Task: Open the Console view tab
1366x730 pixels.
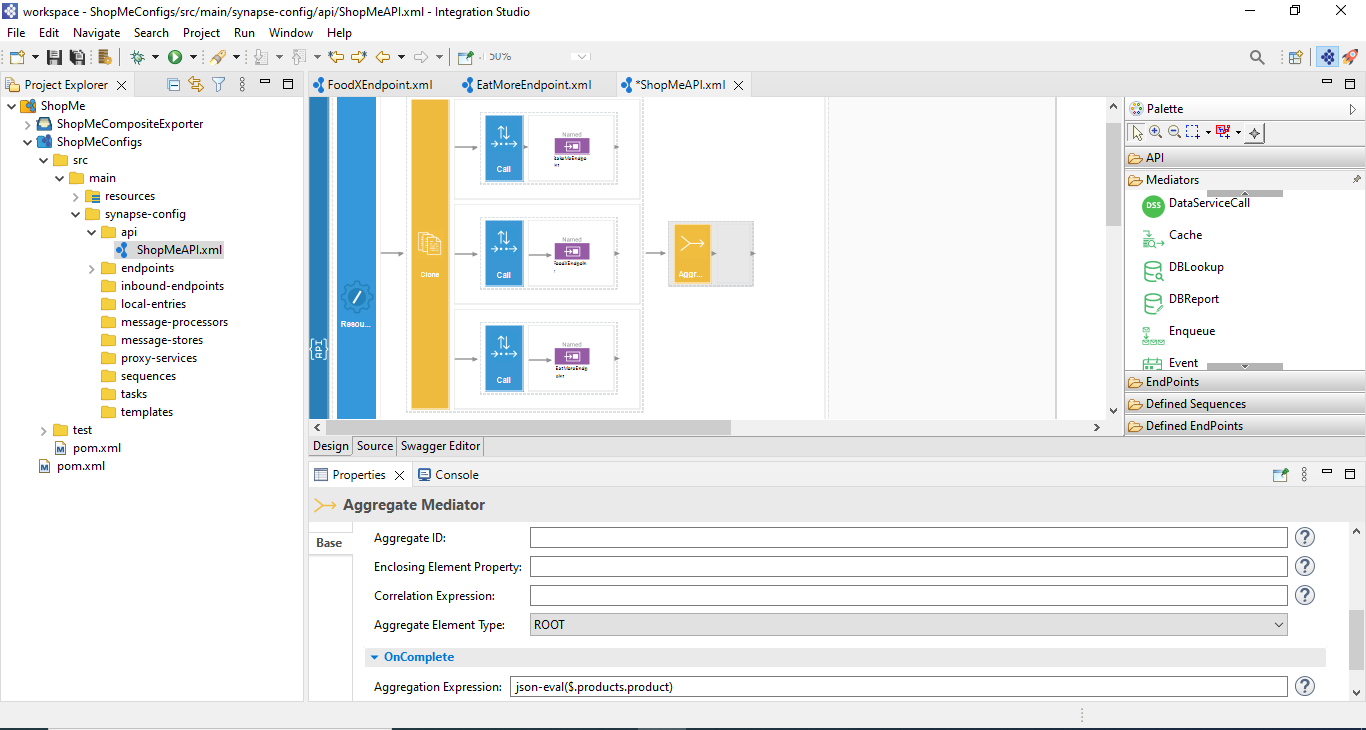Action: (448, 475)
